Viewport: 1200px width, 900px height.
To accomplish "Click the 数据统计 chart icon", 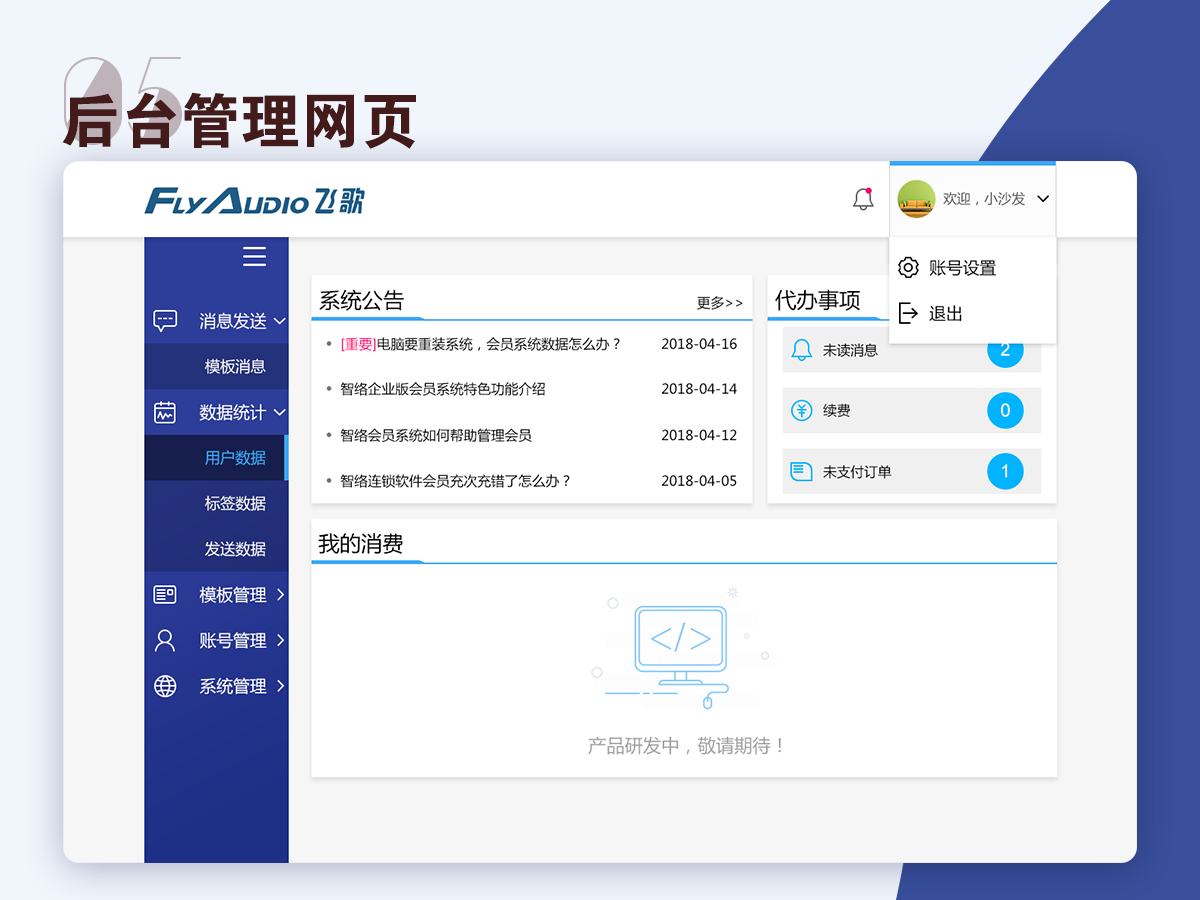I will pyautogui.click(x=165, y=411).
